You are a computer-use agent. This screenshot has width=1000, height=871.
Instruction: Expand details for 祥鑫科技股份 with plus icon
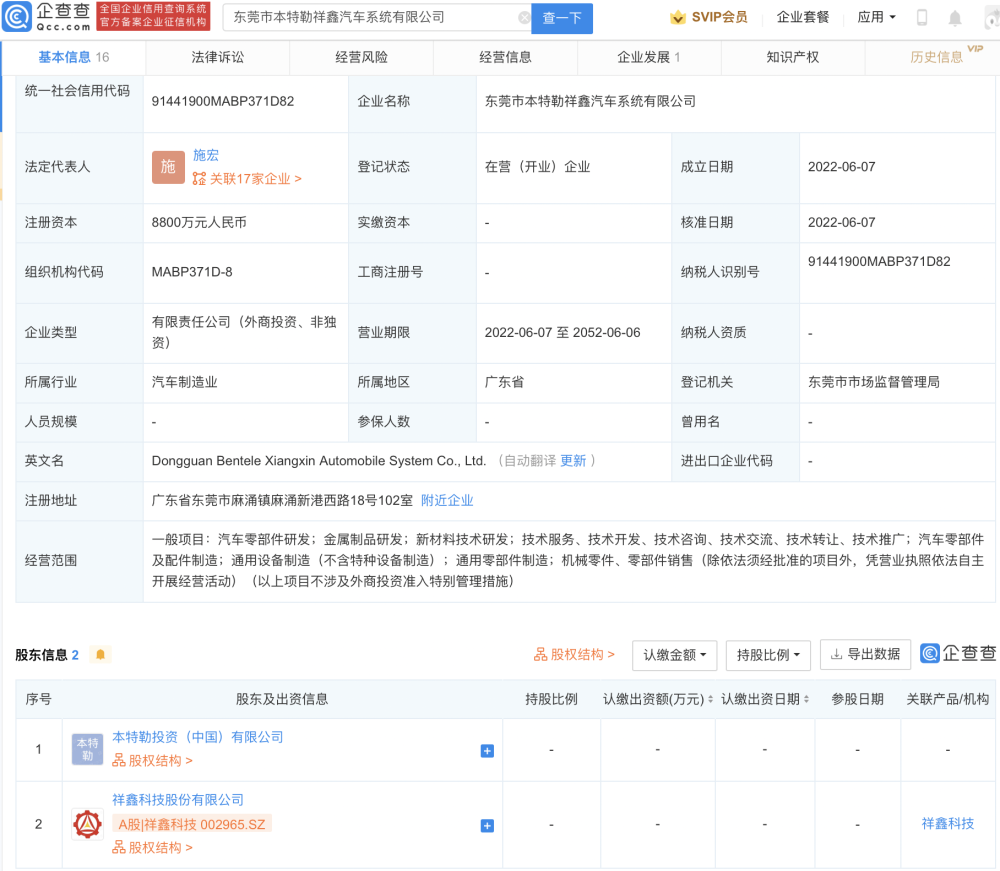[x=487, y=826]
